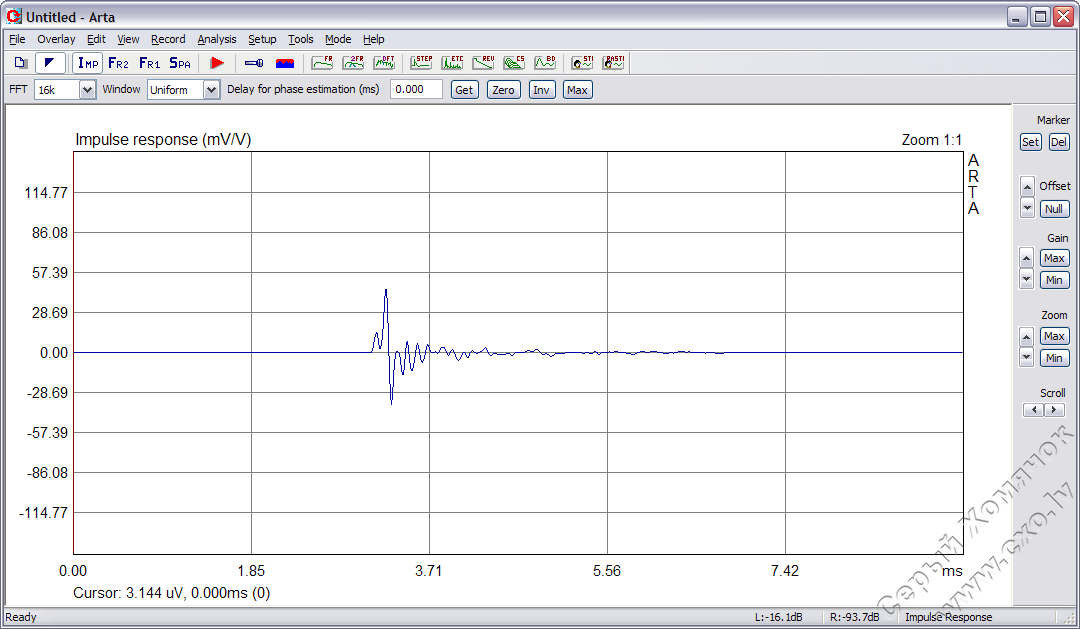This screenshot has width=1080, height=629.
Task: Switch to FR2 dual-channel mode
Action: pyautogui.click(x=118, y=63)
